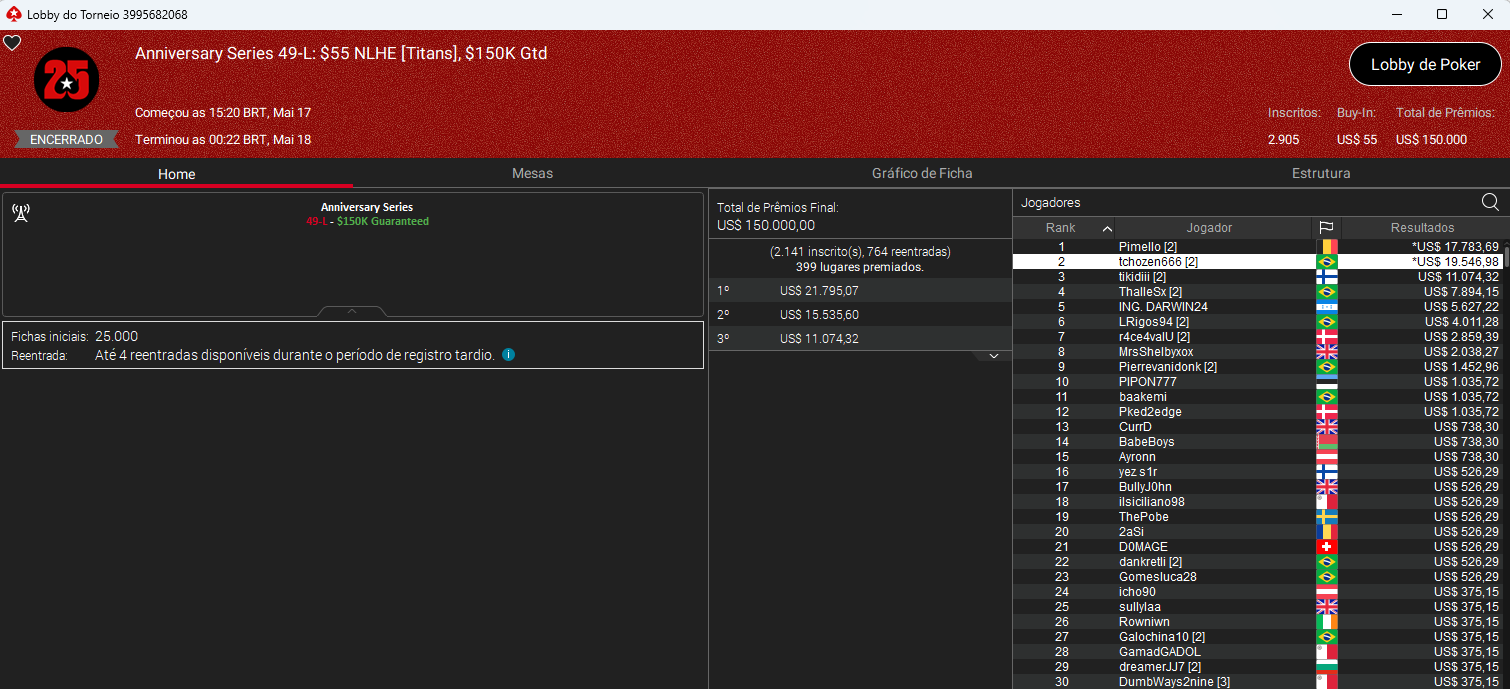Click the Sweden flag next to ThePobe

[1327, 517]
